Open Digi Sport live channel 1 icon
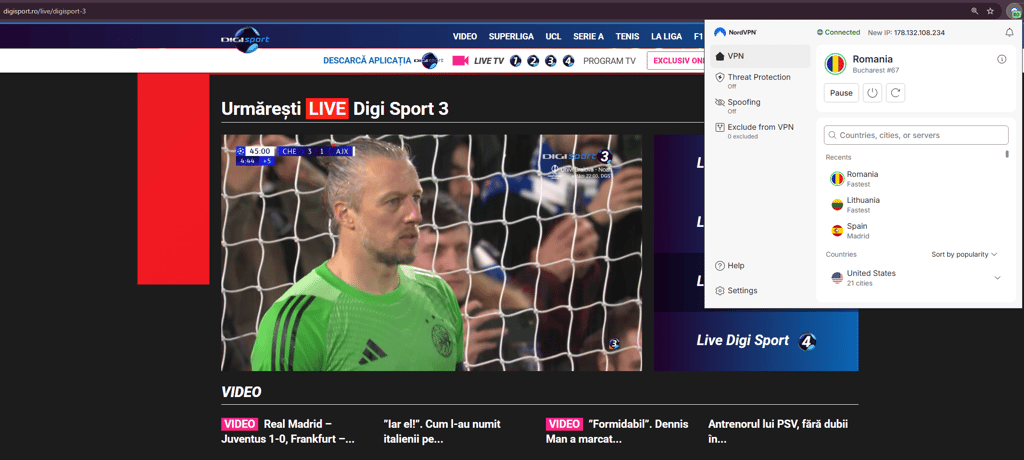1024x460 pixels. (x=516, y=61)
